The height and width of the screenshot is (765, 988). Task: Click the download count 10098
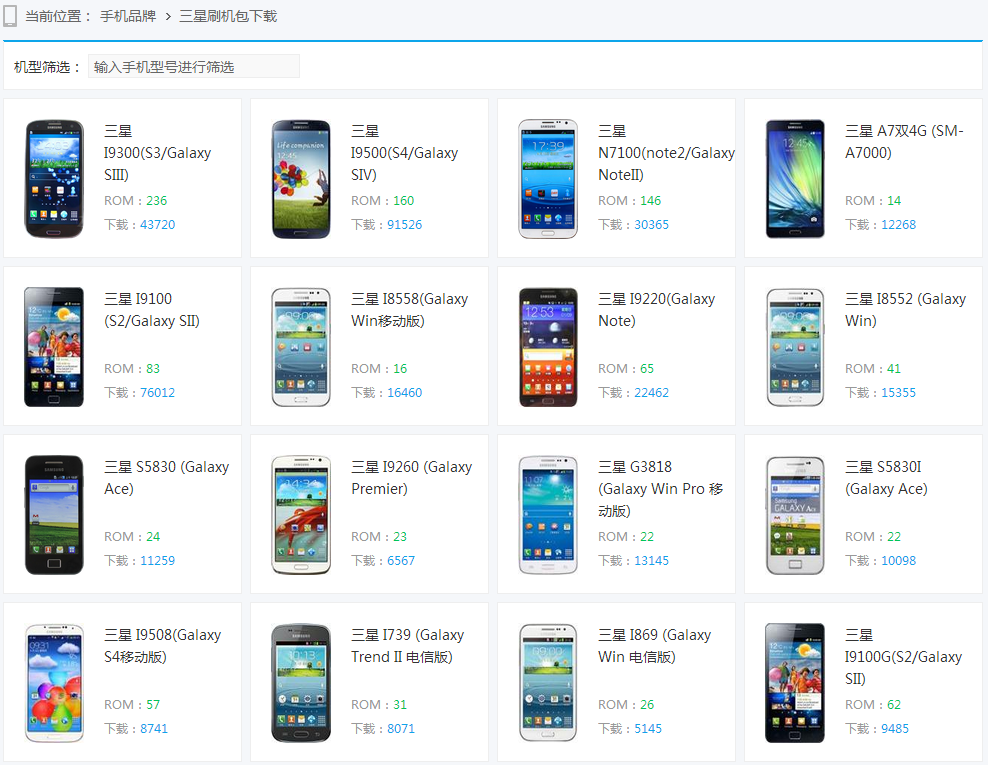click(x=899, y=561)
